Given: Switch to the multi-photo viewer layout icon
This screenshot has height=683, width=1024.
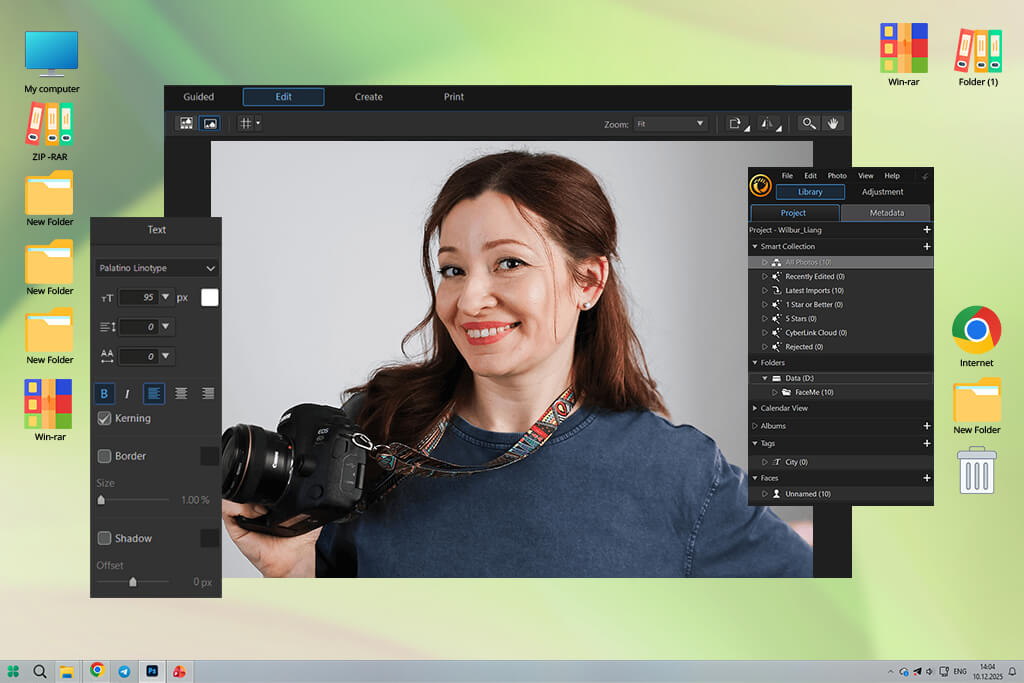Looking at the screenshot, I should click(186, 123).
